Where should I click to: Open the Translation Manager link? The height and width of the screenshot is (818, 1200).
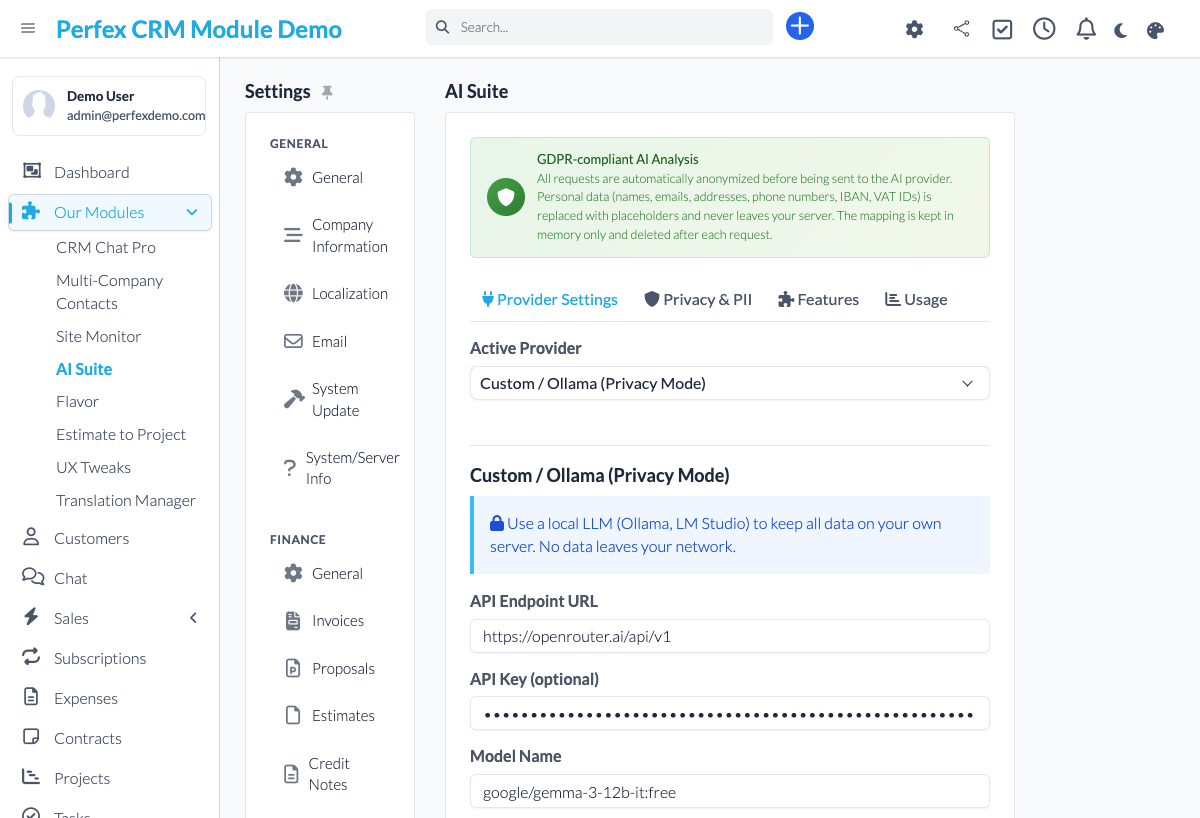click(x=126, y=500)
